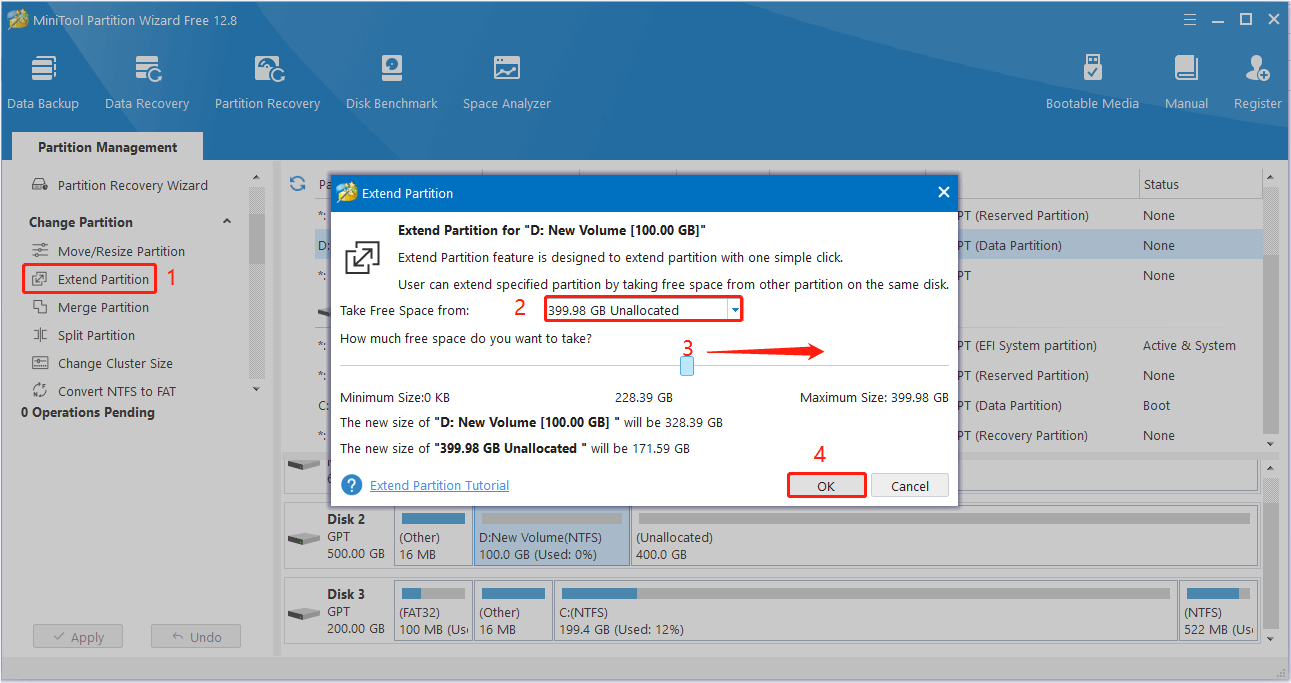Click the Disk 3 drive icon
1291x683 pixels.
(304, 612)
